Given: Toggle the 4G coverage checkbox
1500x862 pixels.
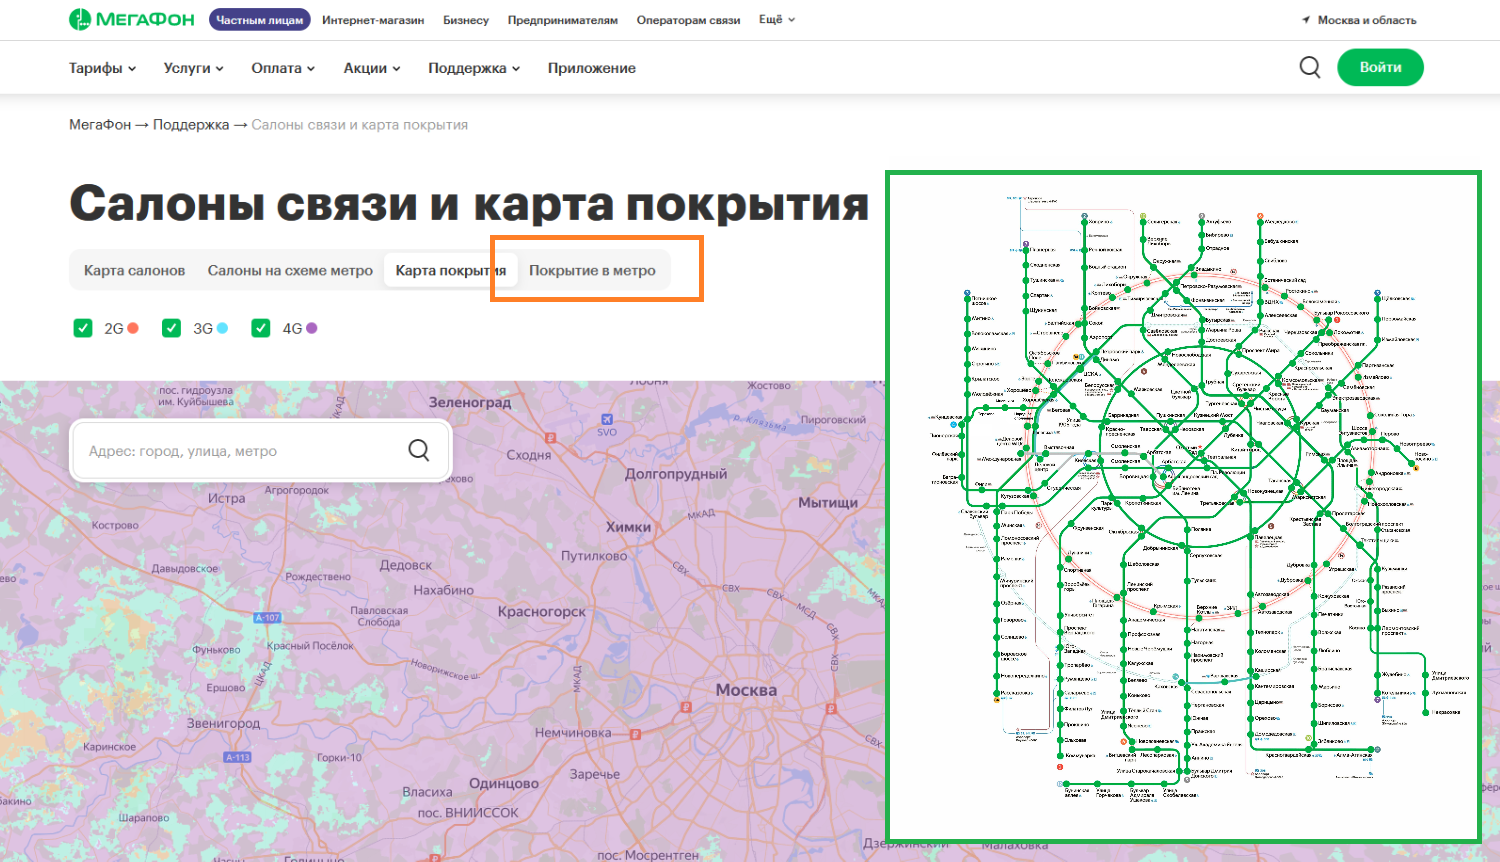Looking at the screenshot, I should (x=261, y=328).
